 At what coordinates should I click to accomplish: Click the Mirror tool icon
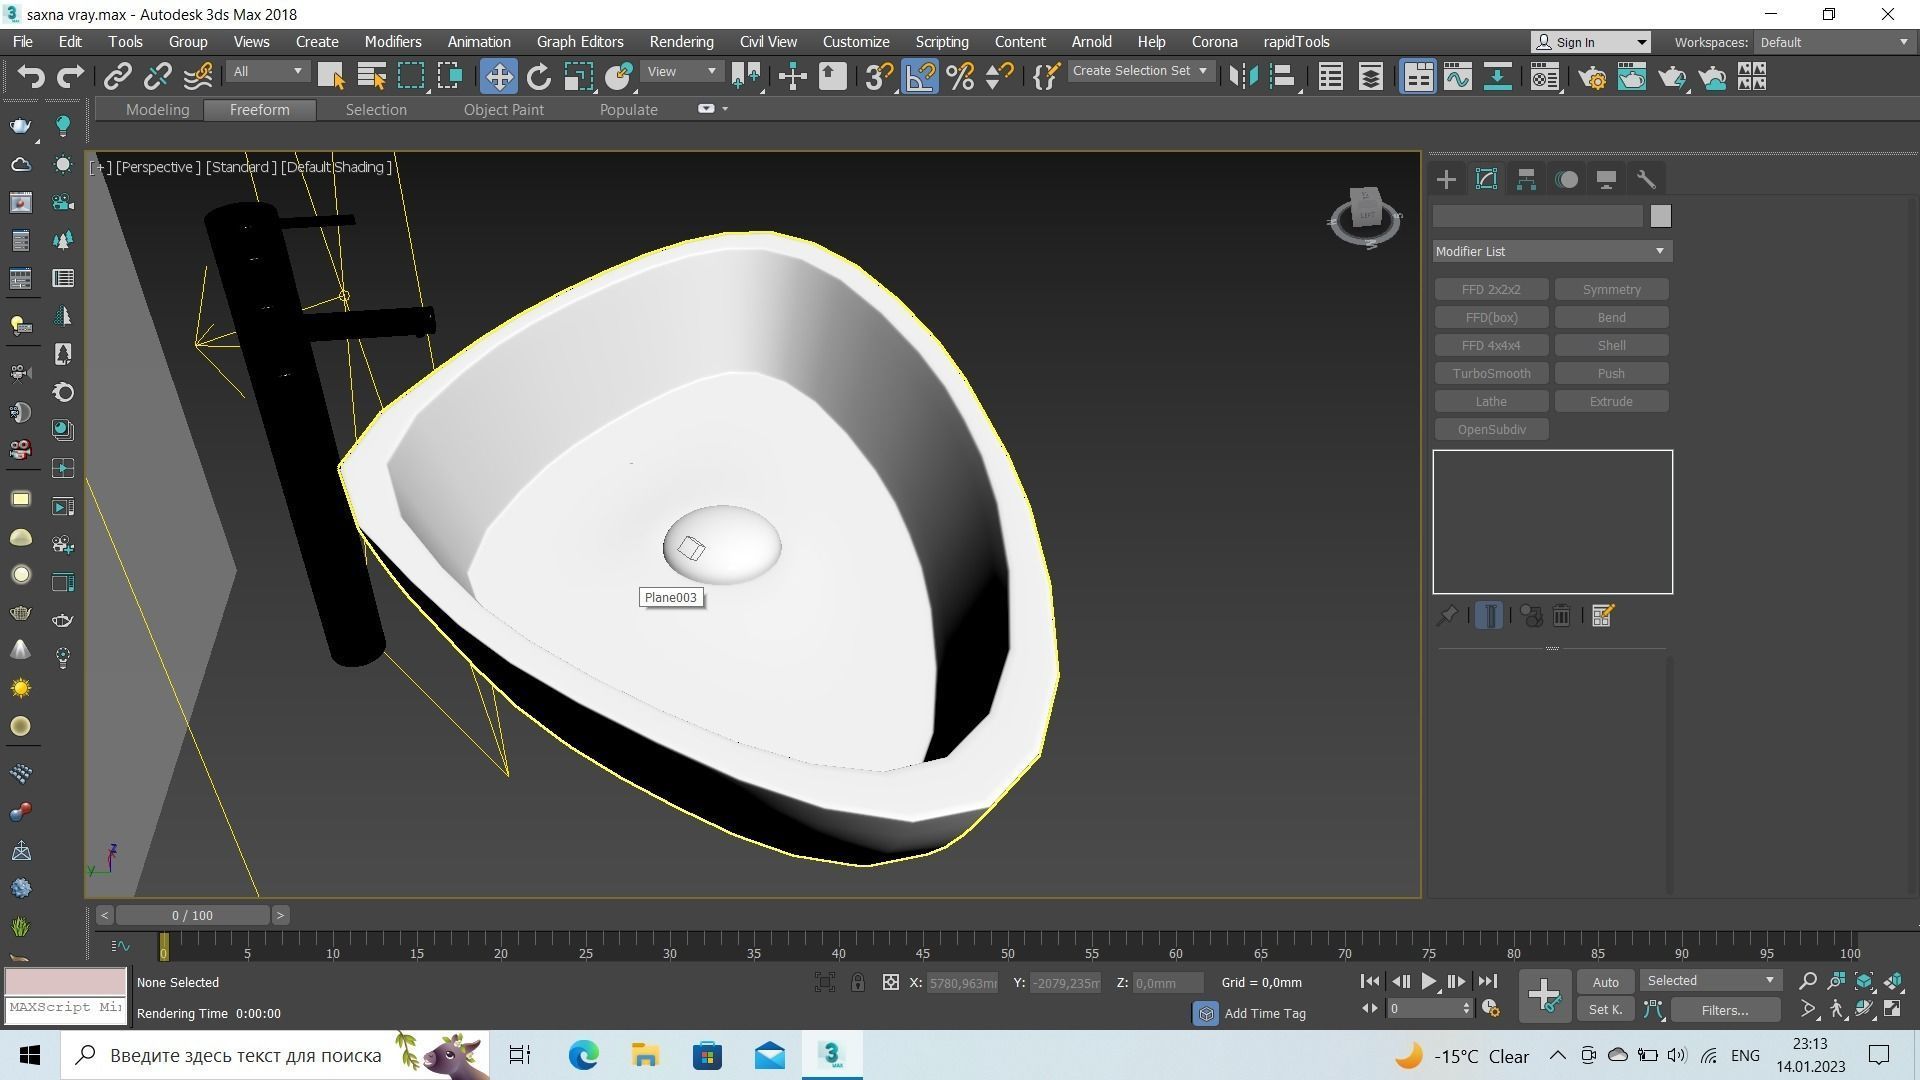[1243, 77]
